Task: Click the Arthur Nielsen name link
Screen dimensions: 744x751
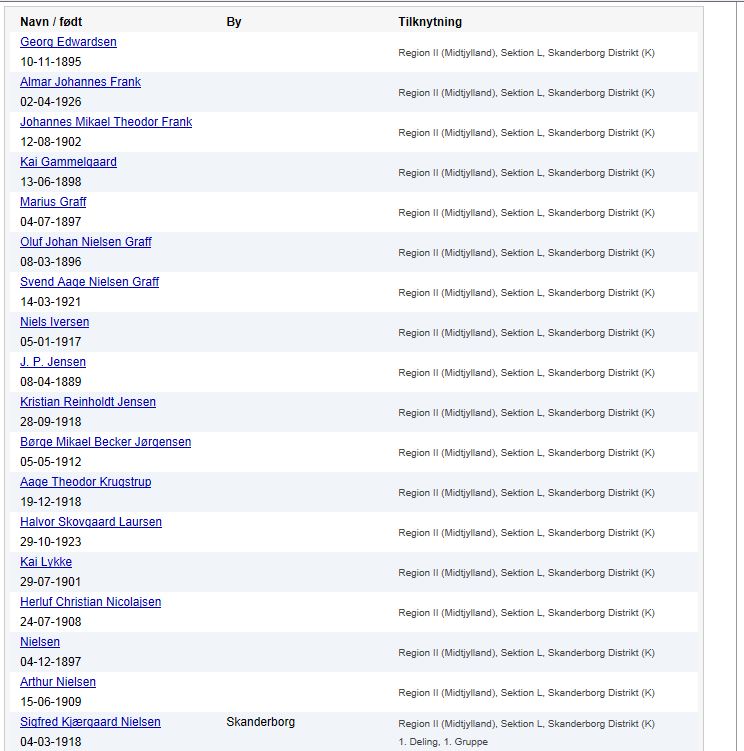Action: [58, 682]
